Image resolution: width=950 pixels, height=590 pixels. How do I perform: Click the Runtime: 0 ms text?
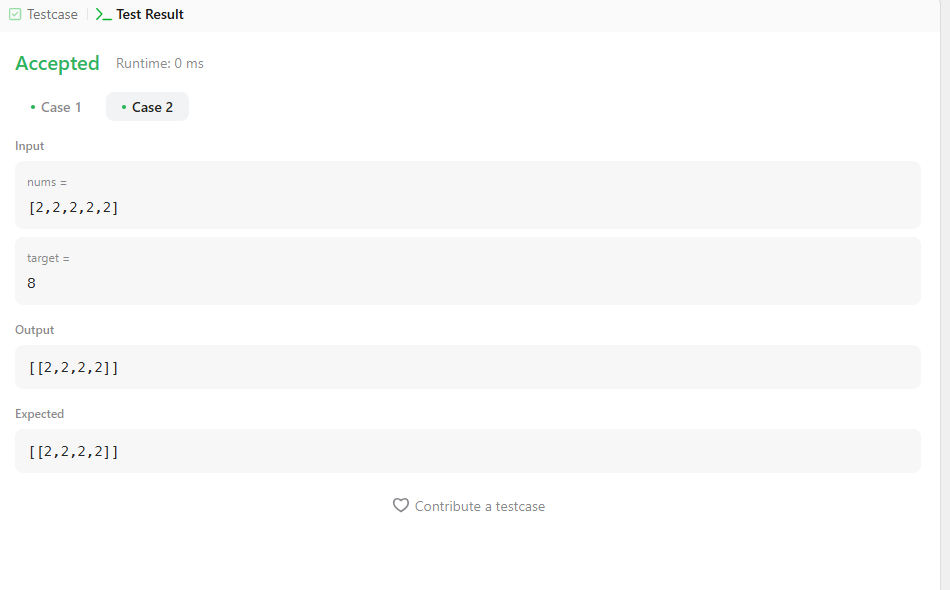[x=160, y=64]
